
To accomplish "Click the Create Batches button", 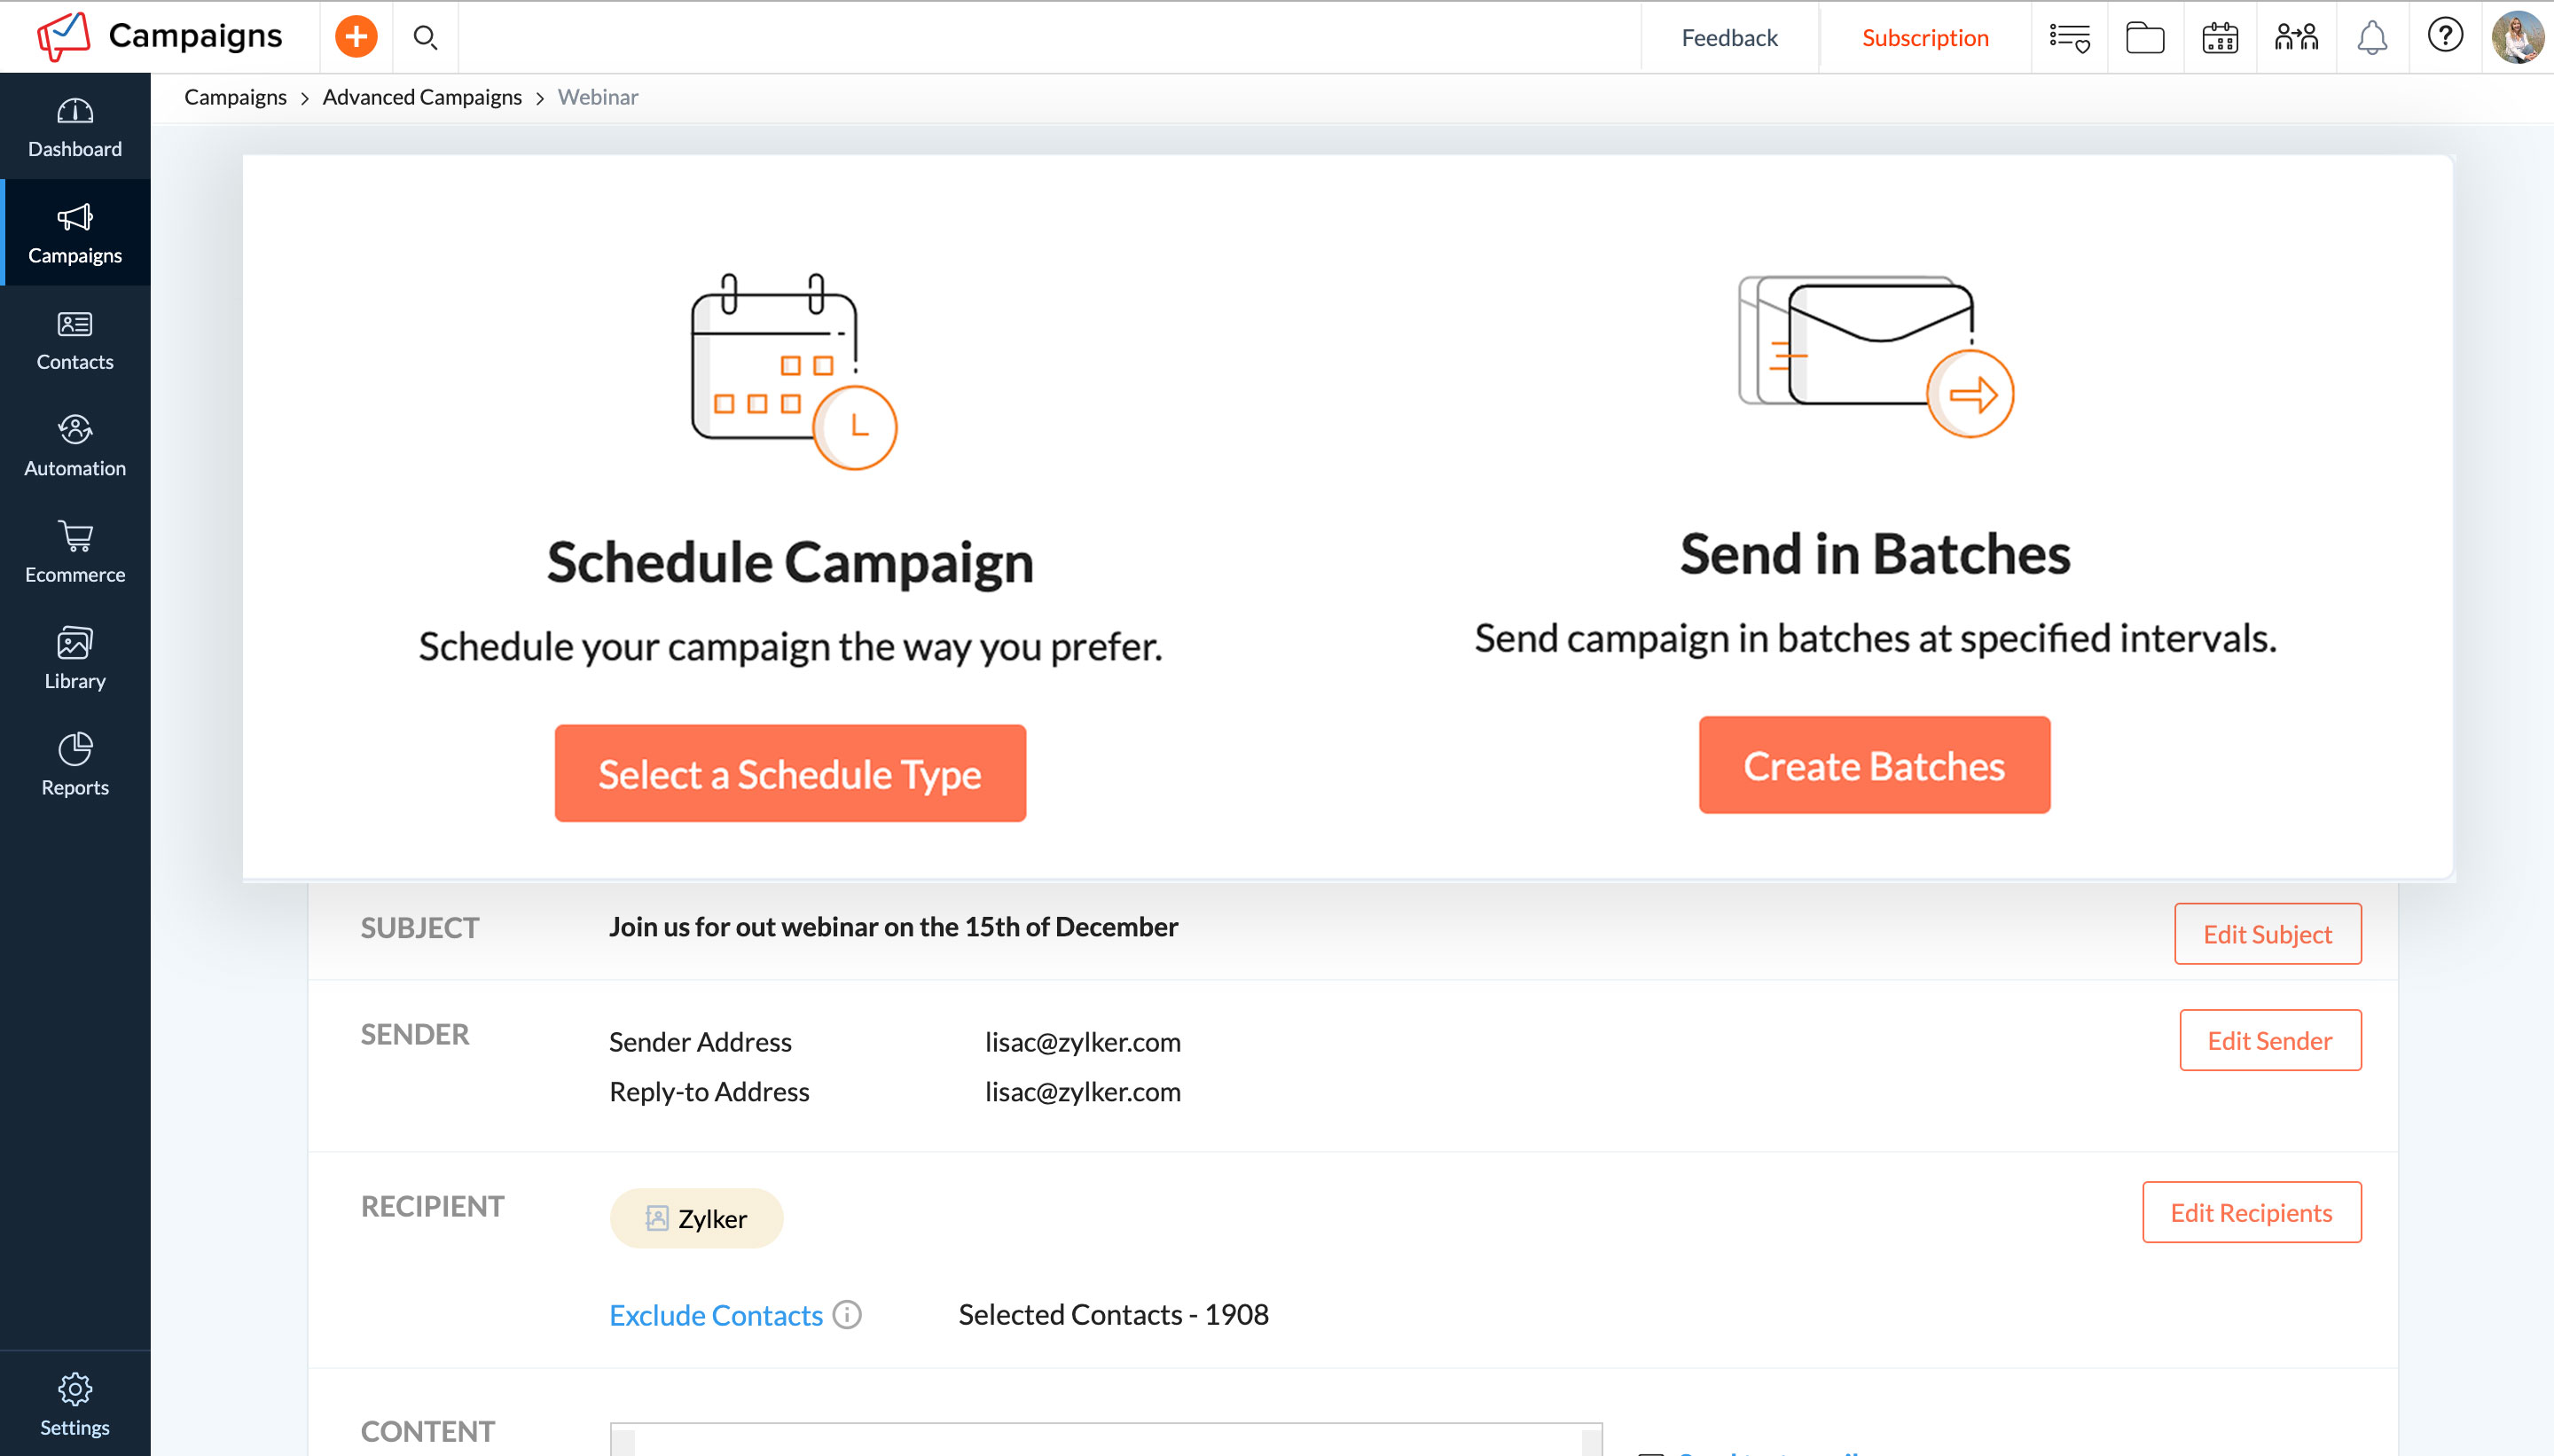I will [1874, 765].
